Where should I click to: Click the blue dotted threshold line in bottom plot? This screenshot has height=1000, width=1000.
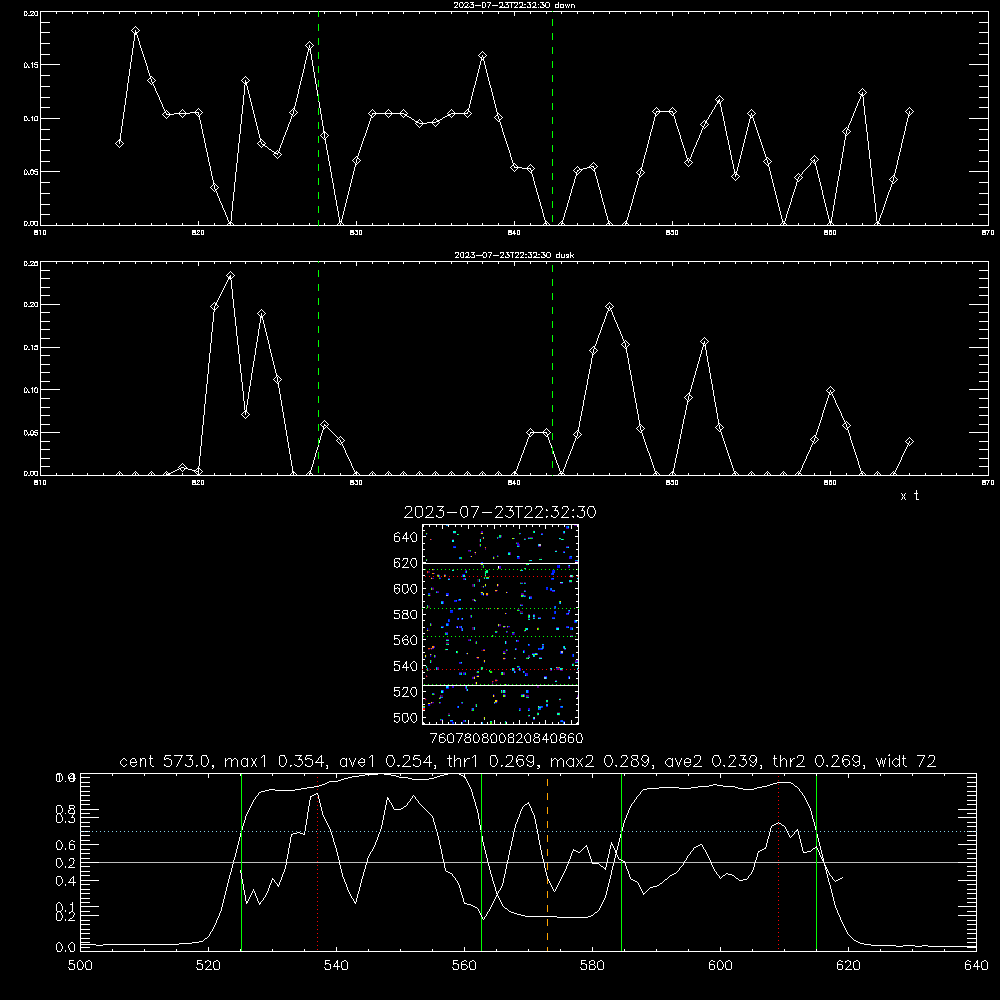coord(528,832)
